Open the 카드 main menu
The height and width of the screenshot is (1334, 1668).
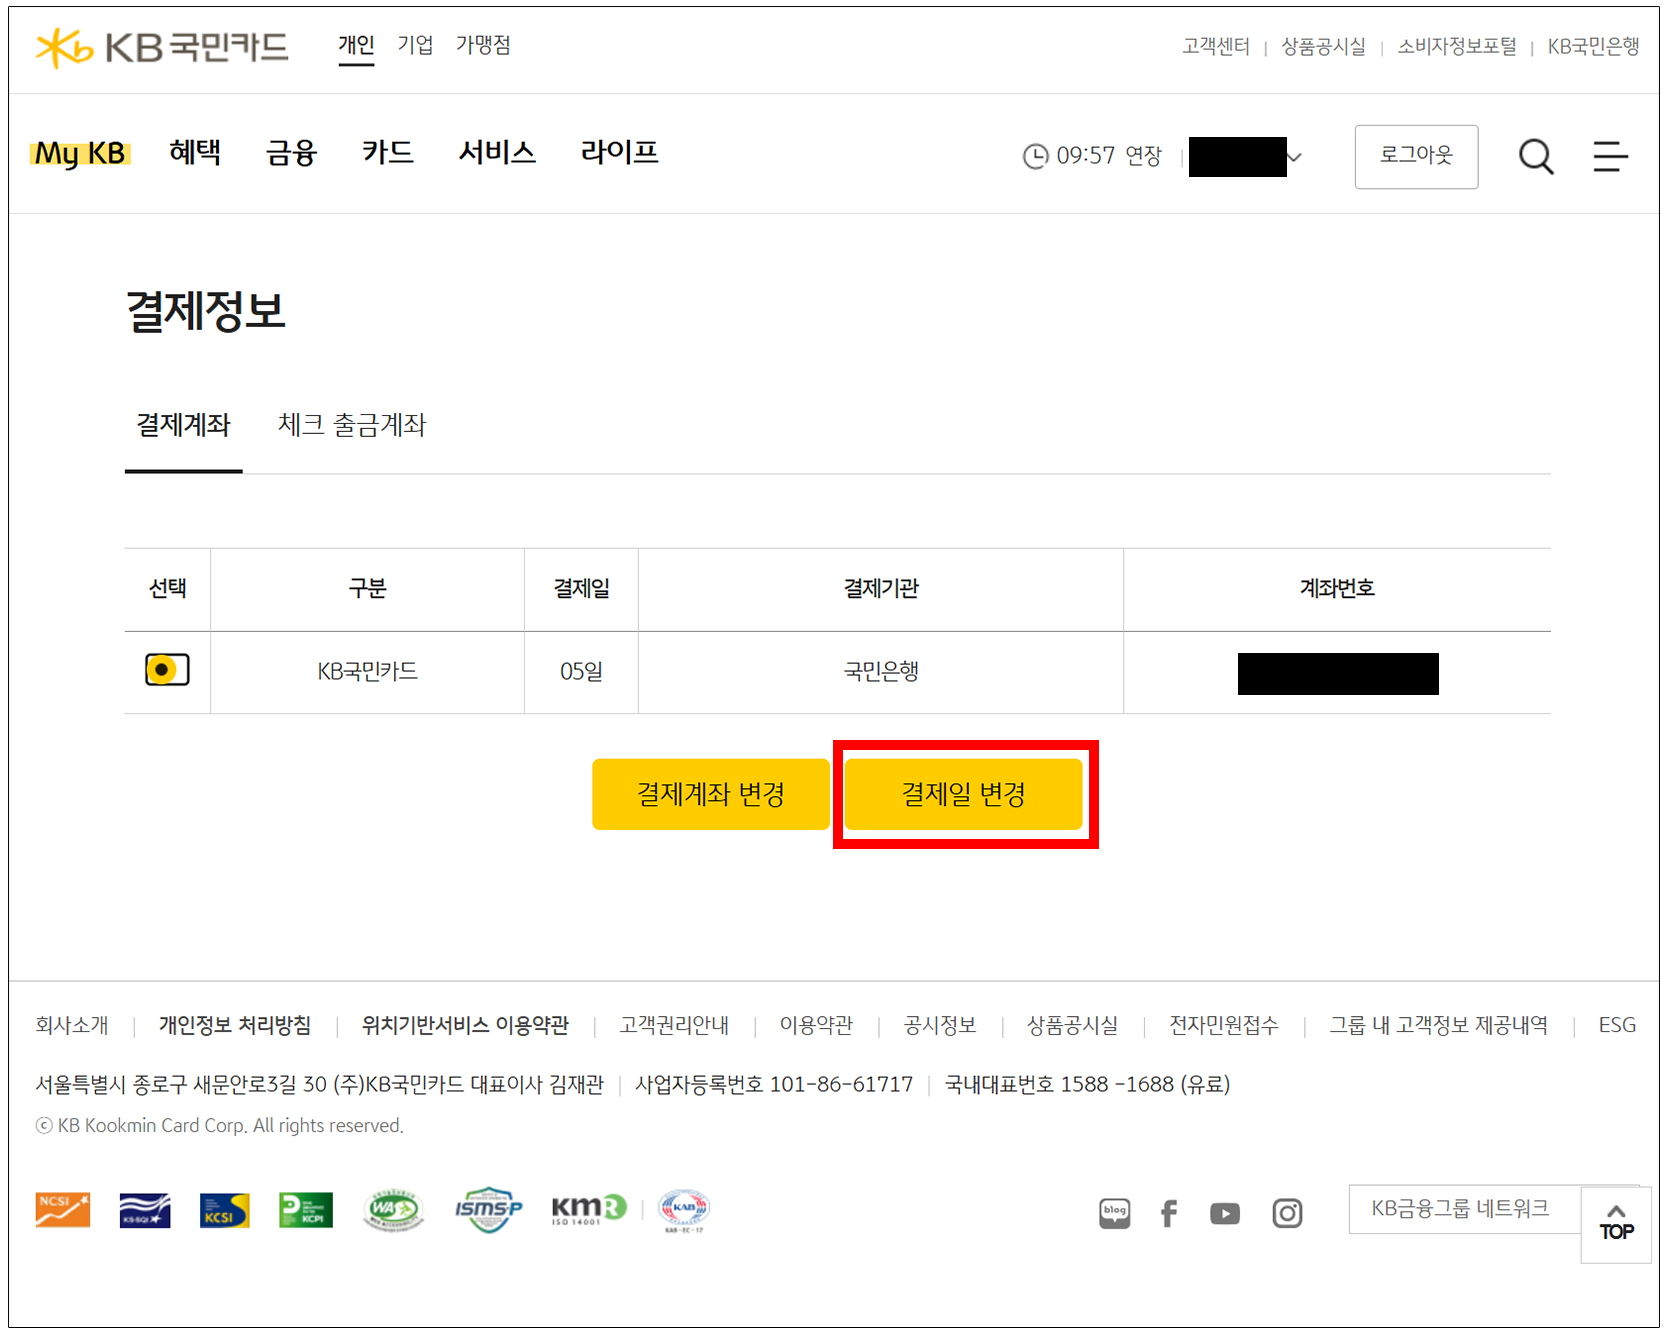388,153
